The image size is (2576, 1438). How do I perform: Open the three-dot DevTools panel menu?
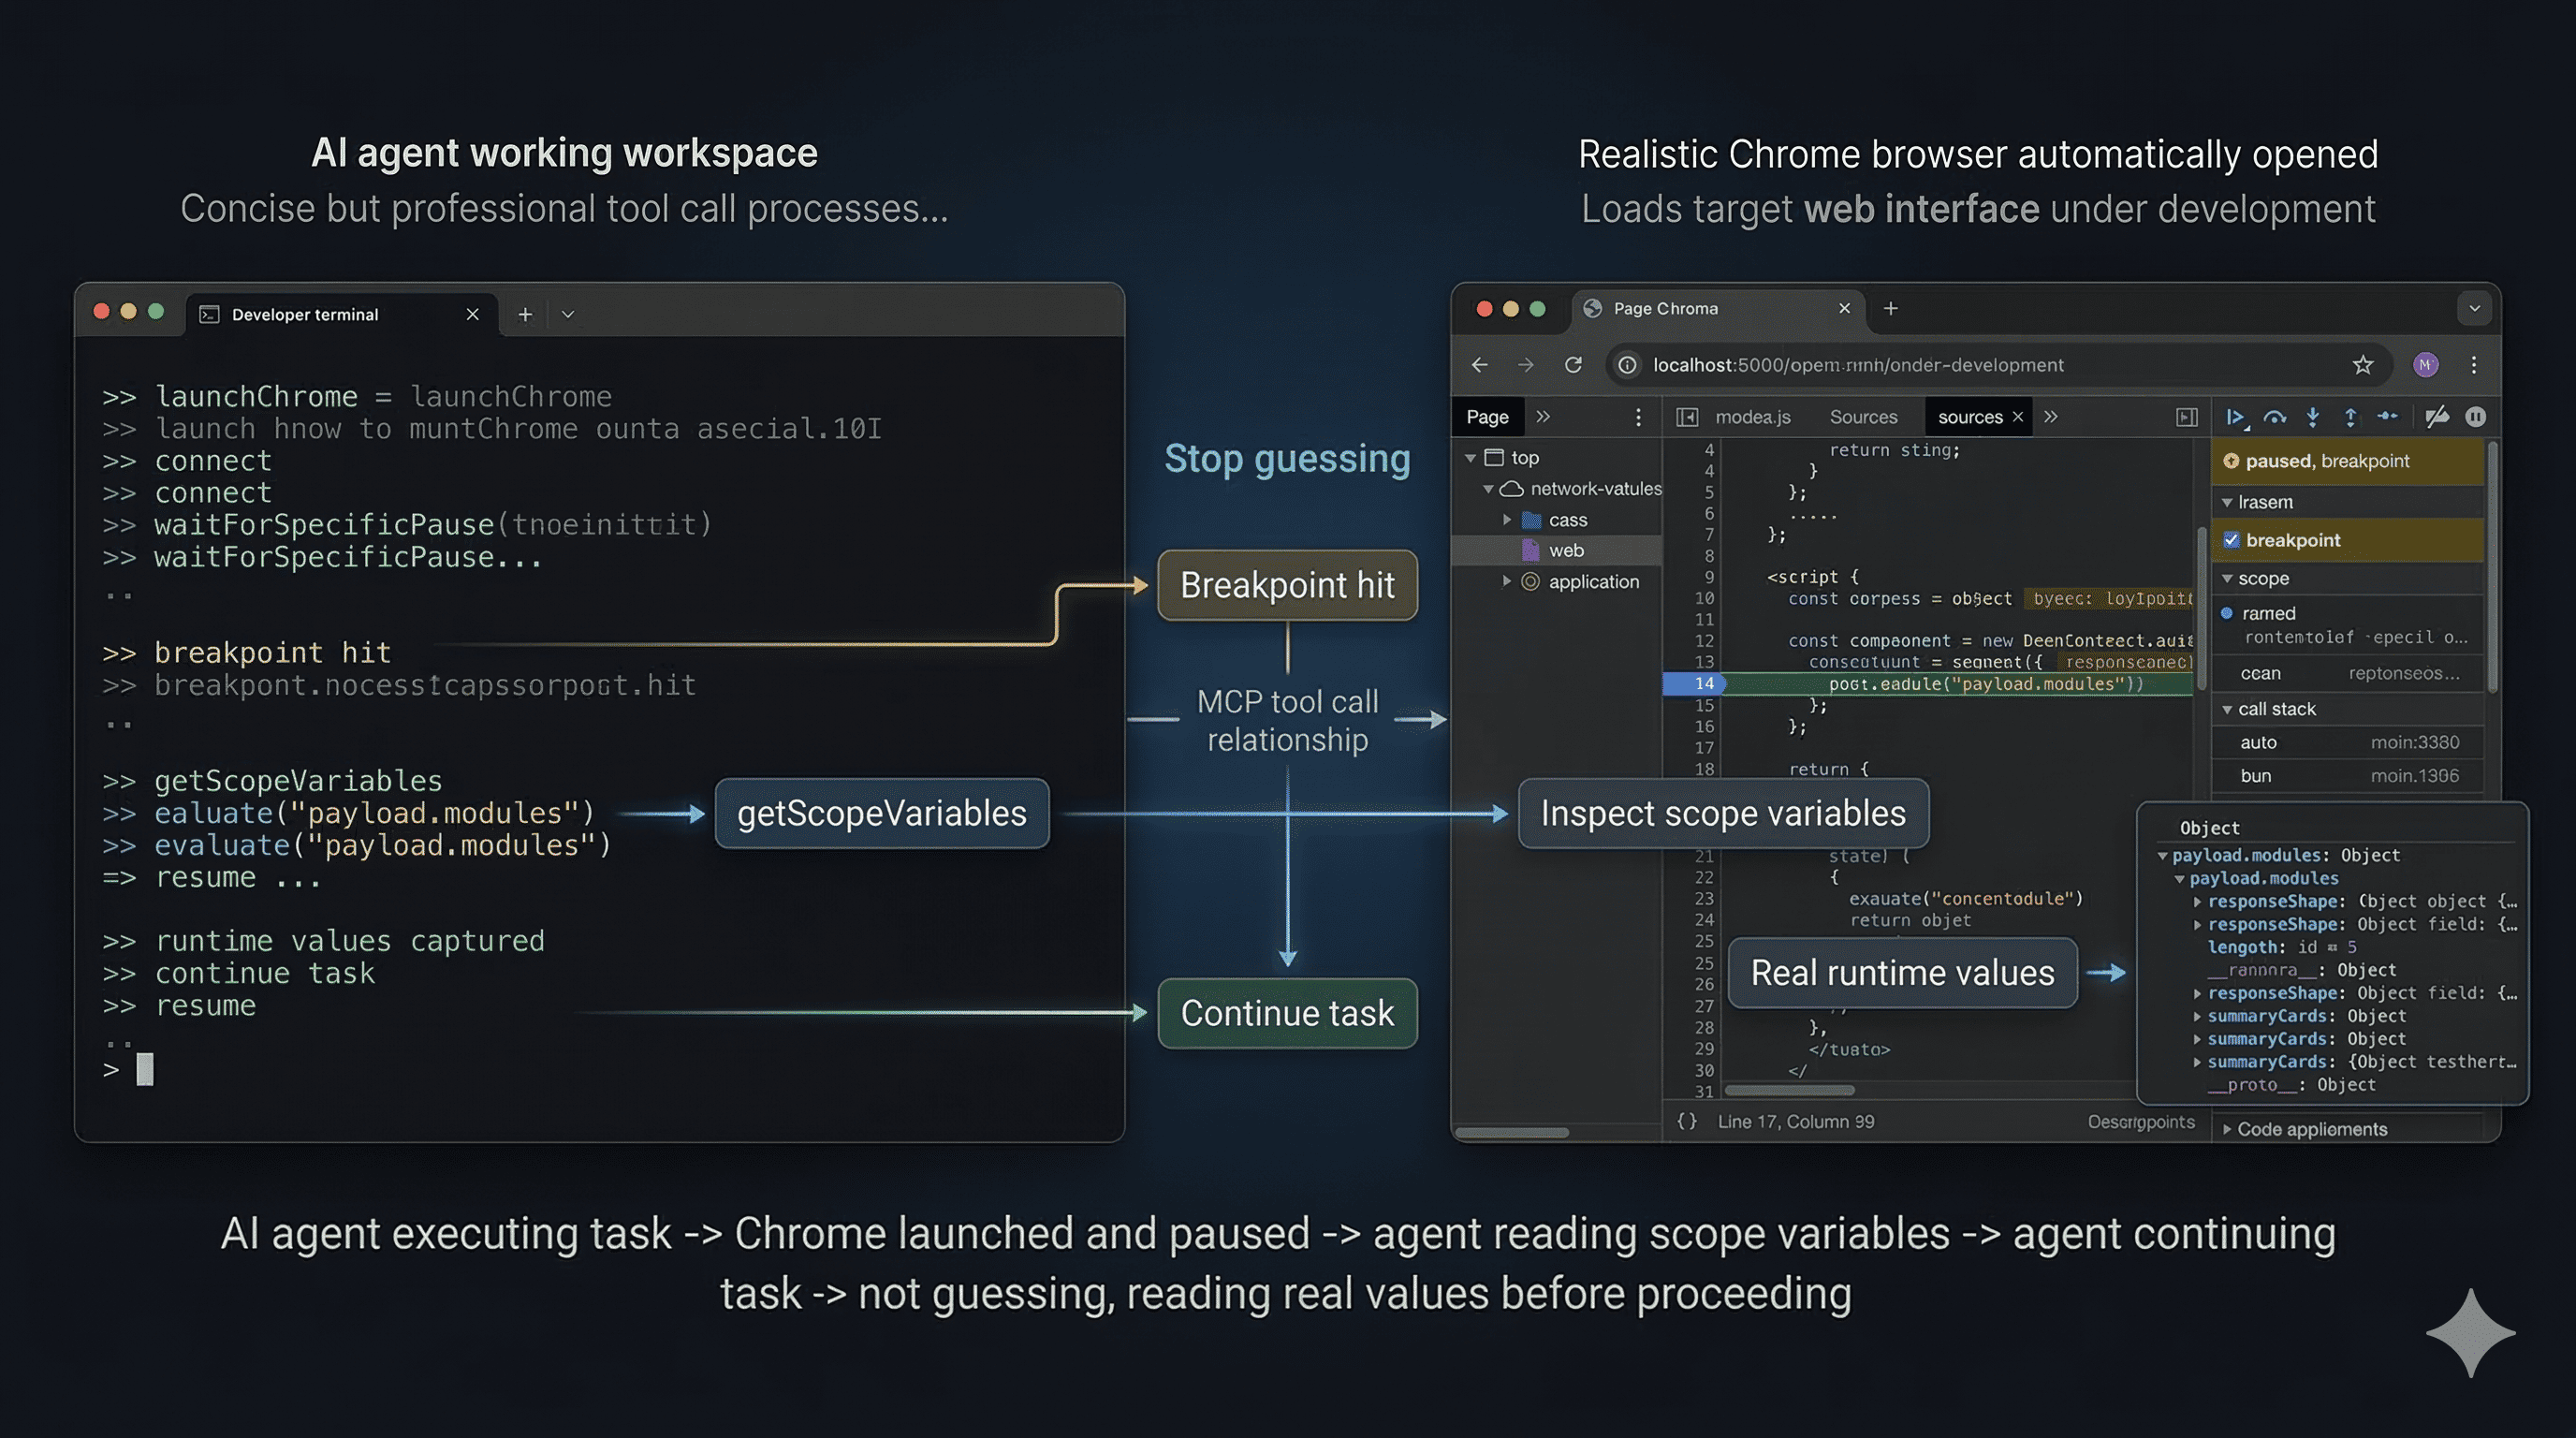pyautogui.click(x=1638, y=418)
